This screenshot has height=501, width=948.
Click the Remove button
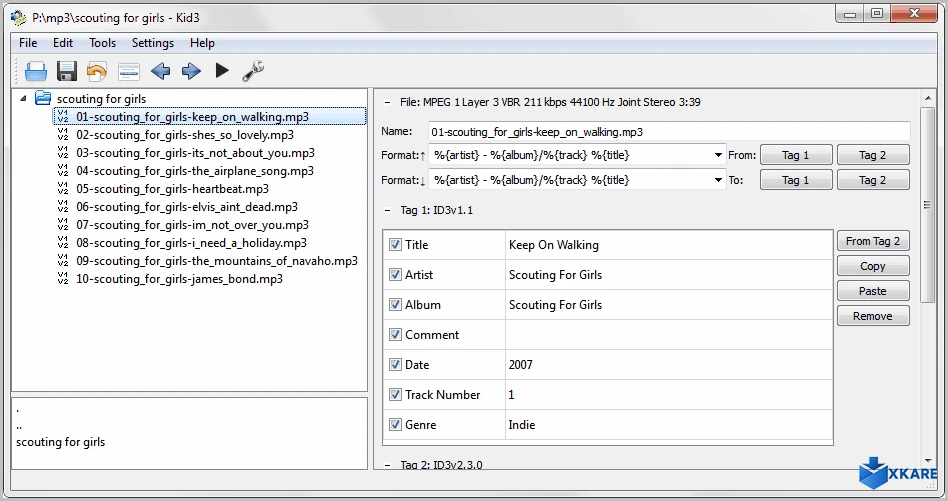(x=873, y=316)
